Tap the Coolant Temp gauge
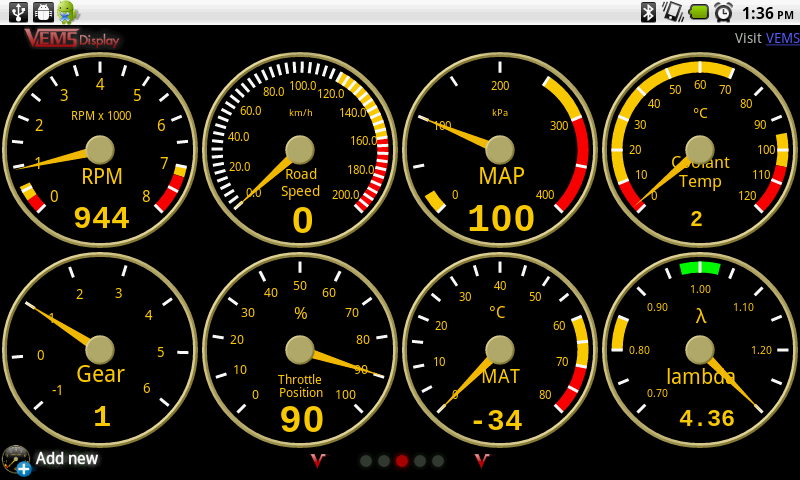The height and width of the screenshot is (480, 800). pyautogui.click(x=700, y=150)
